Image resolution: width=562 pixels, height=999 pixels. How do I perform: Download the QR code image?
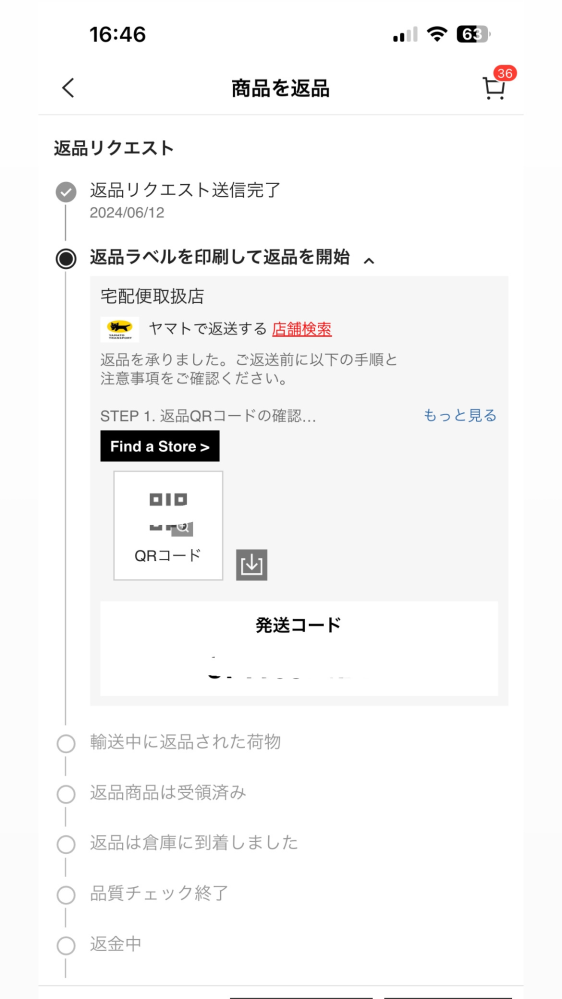(x=252, y=564)
